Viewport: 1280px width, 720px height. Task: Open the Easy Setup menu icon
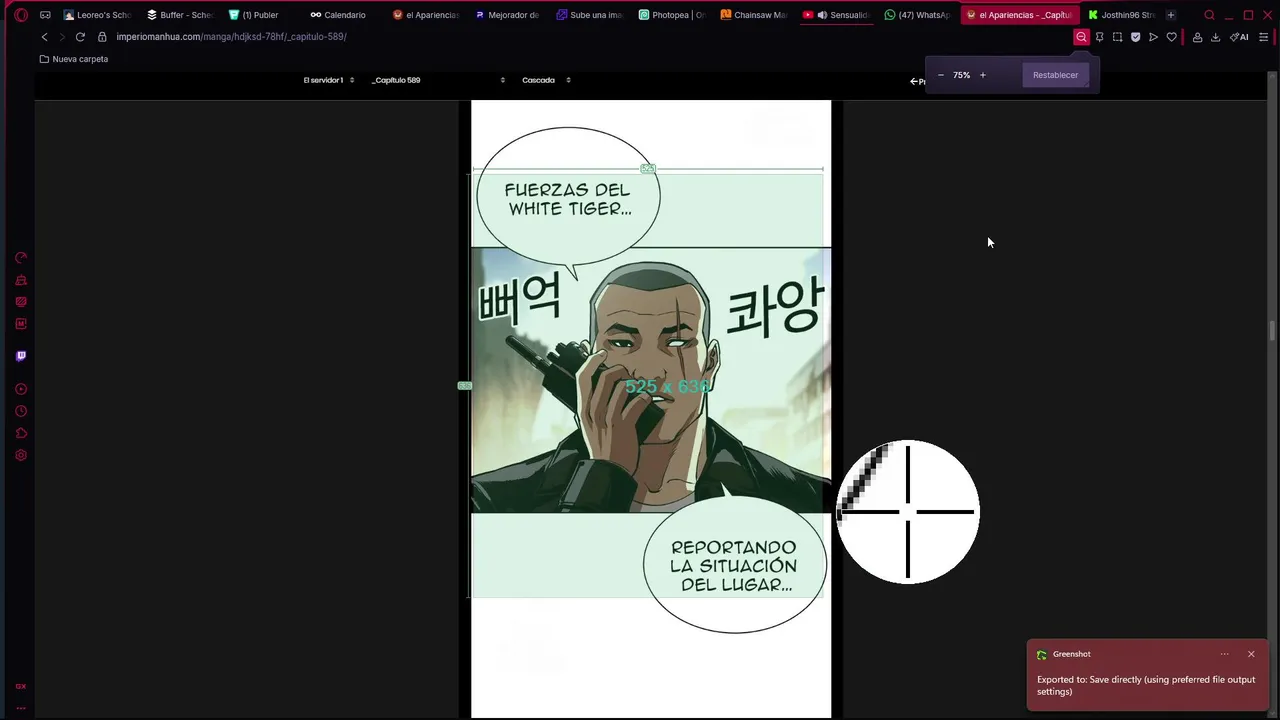click(x=1264, y=37)
